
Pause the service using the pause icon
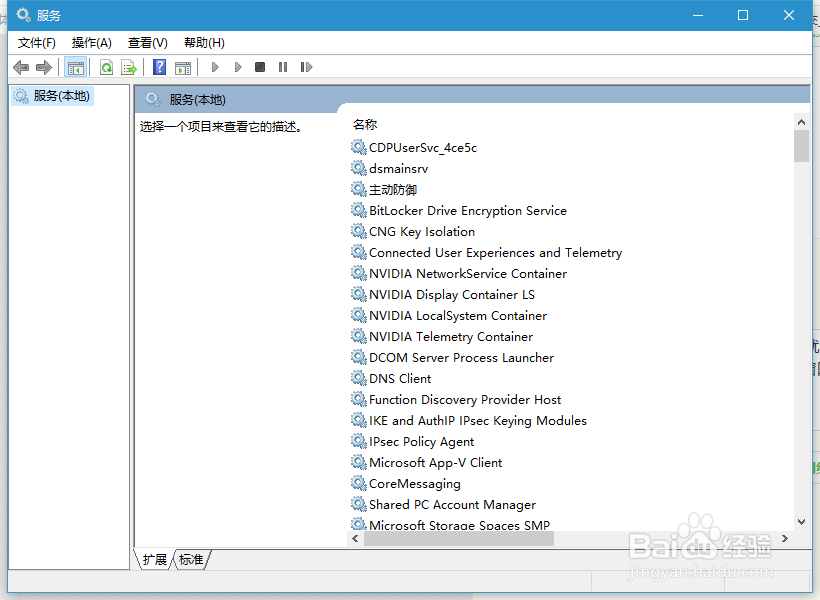tap(284, 67)
